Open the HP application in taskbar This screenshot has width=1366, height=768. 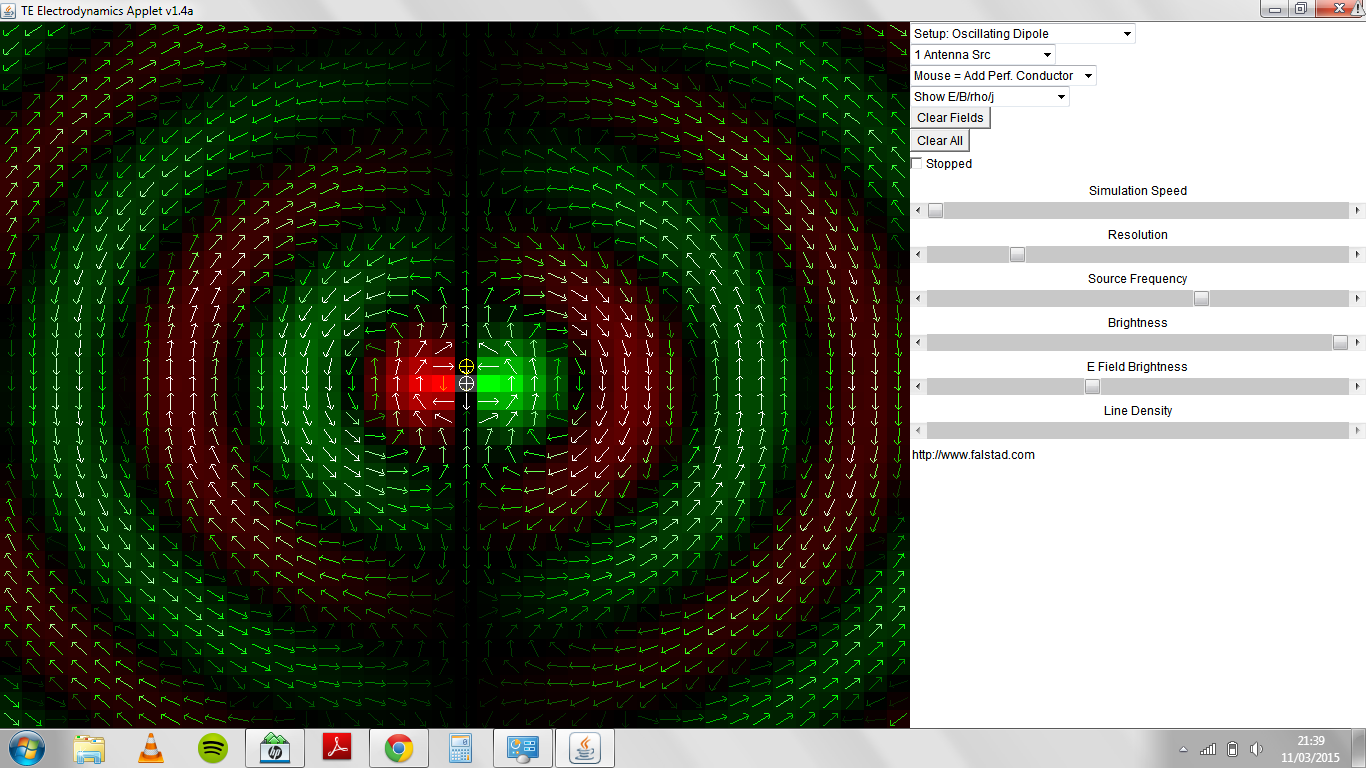coord(275,748)
